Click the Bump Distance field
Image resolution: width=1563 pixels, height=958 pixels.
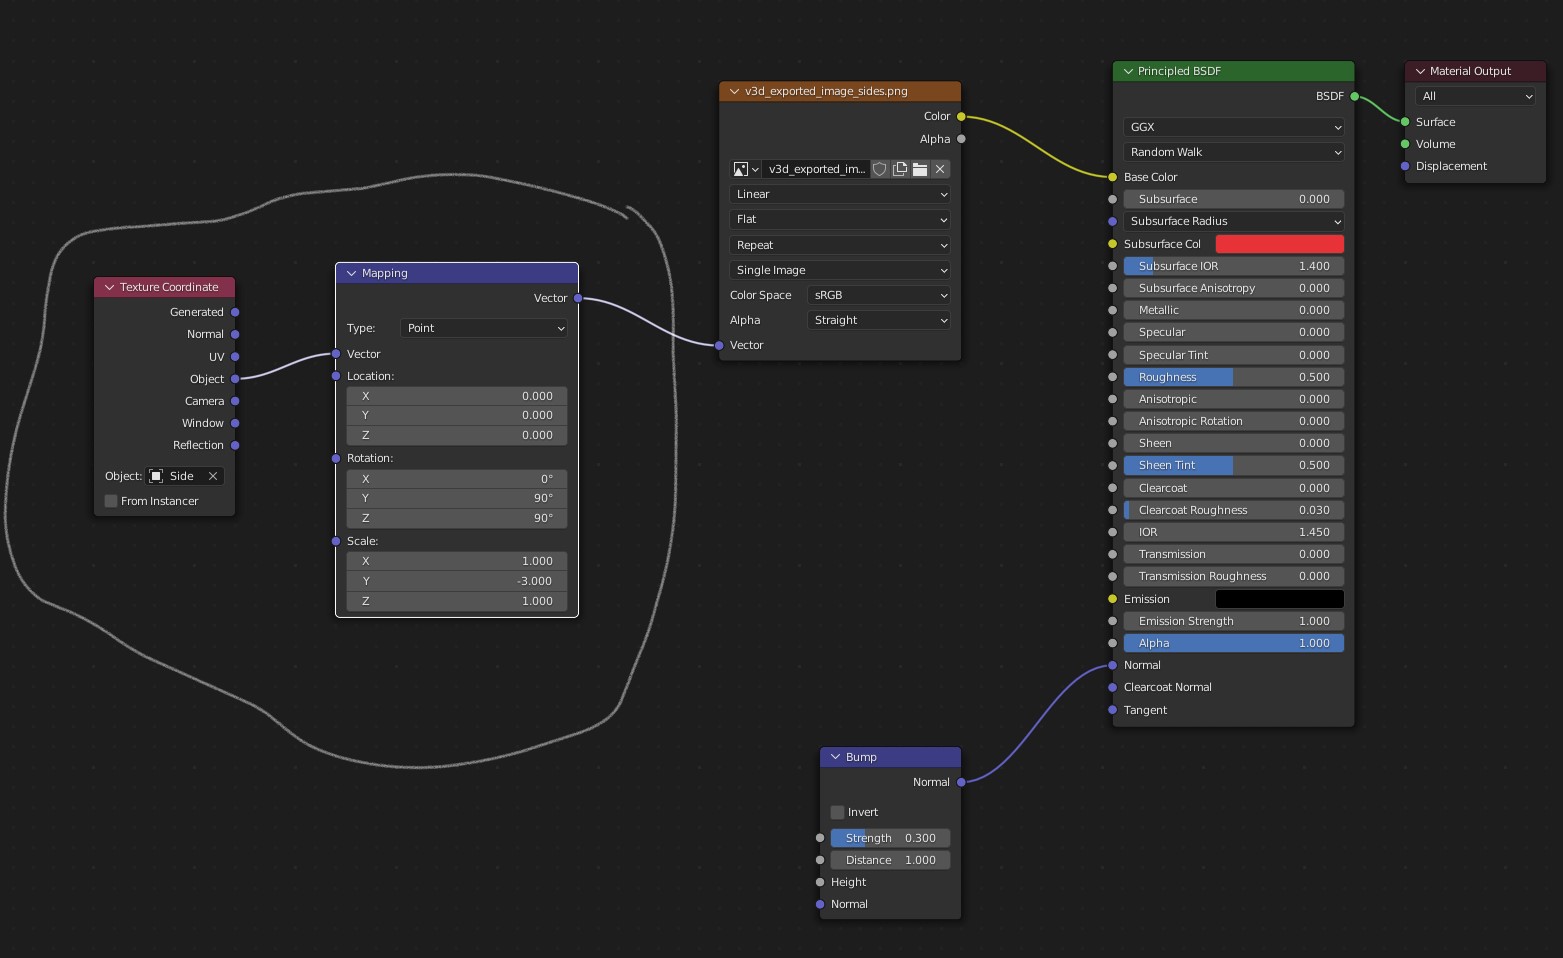click(890, 860)
